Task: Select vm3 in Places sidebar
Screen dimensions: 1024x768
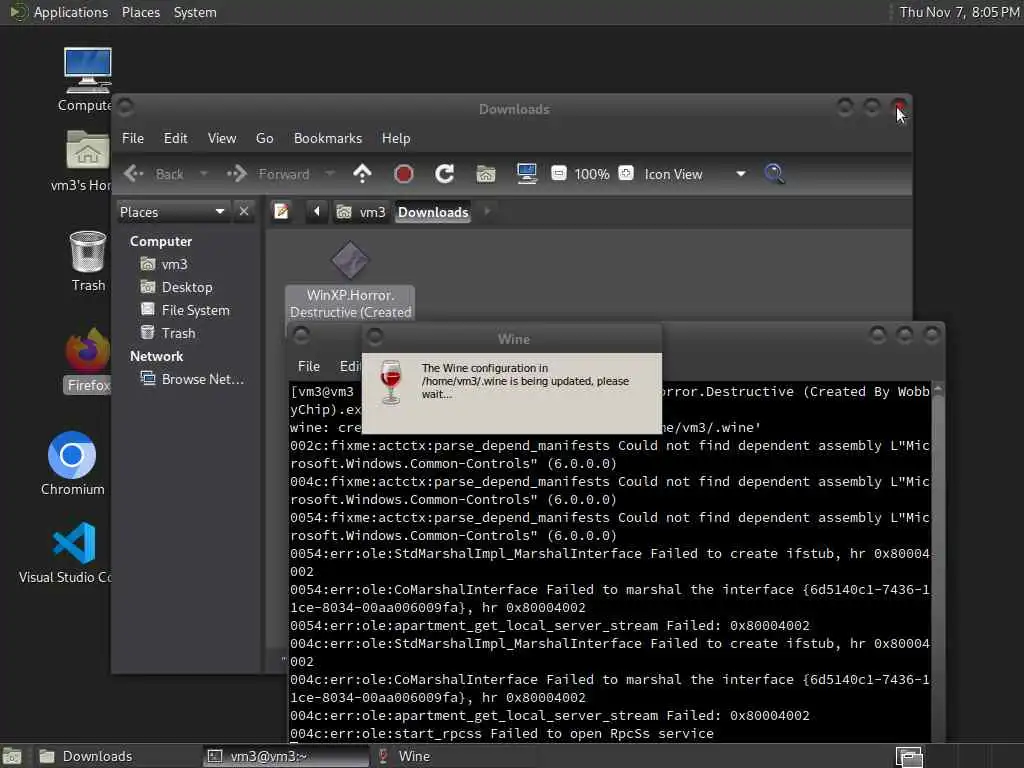Action: coord(164,264)
